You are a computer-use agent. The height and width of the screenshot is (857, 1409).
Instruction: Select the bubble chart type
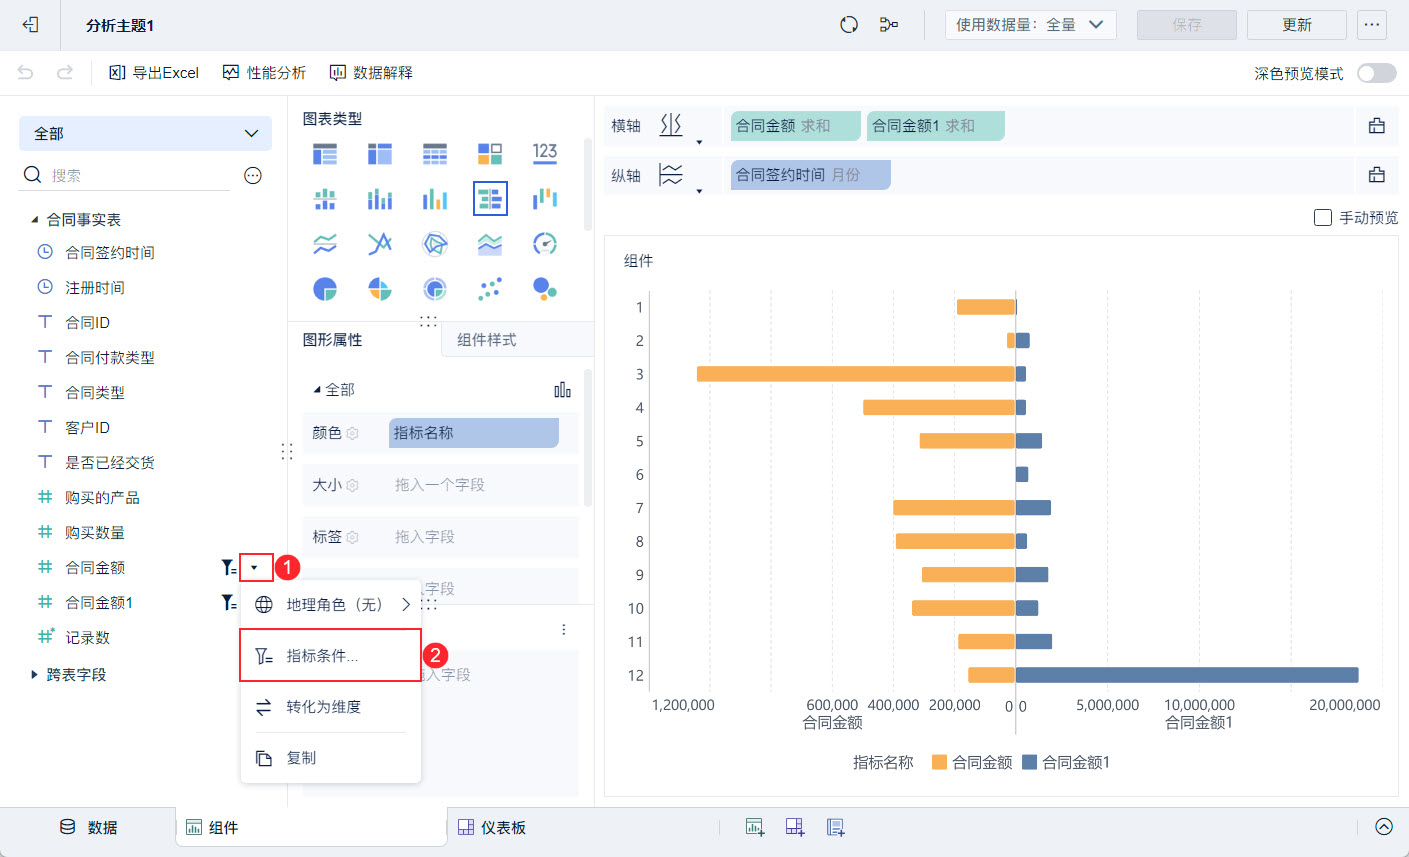tap(545, 289)
